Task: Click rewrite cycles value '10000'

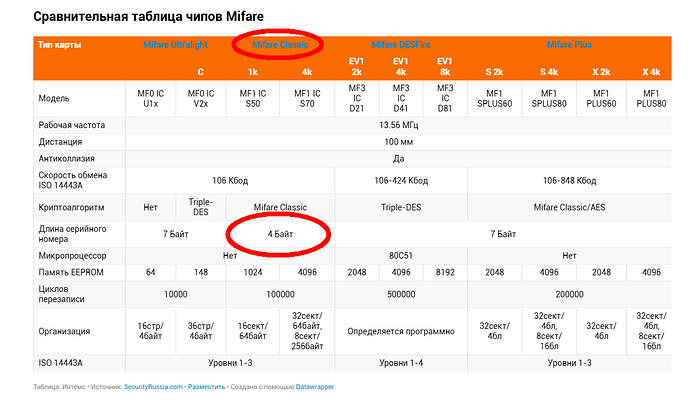Action: [176, 294]
